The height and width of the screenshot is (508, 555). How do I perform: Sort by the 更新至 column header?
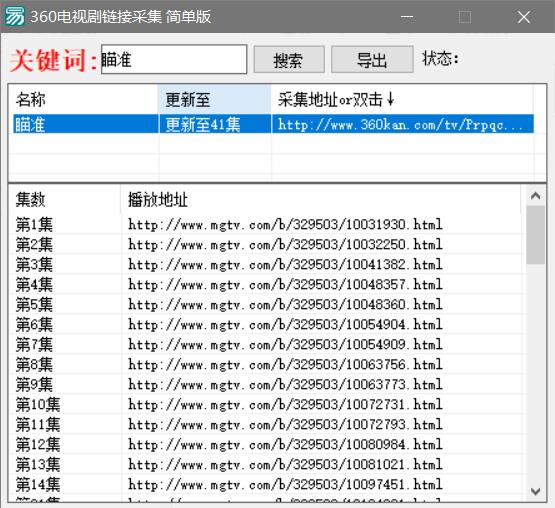215,99
